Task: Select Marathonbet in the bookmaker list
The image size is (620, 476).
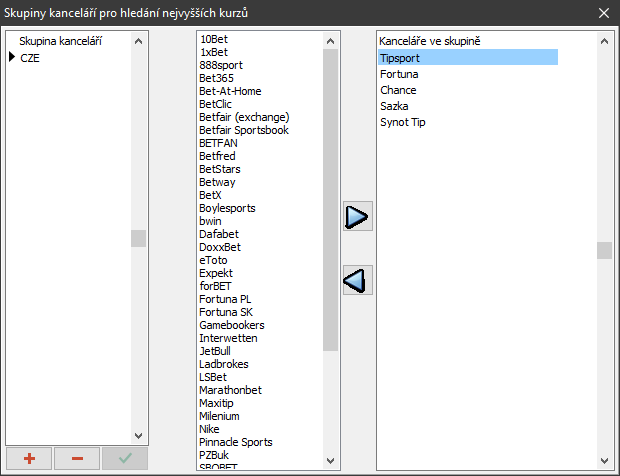Action: [x=231, y=390]
